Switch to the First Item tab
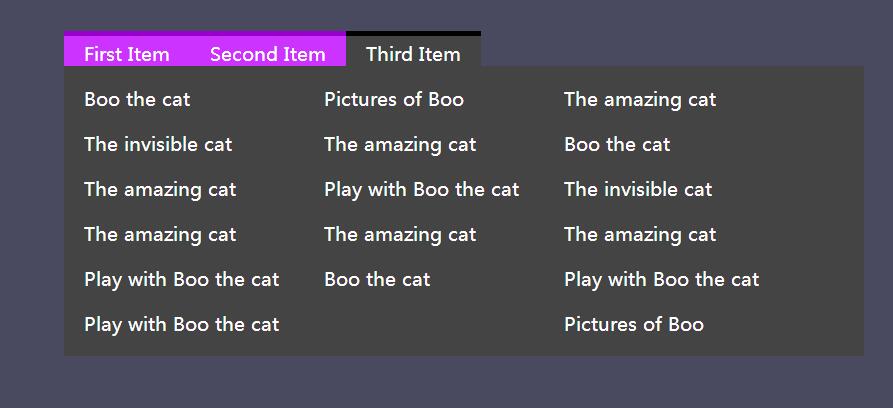Image resolution: width=893 pixels, height=408 pixels. [x=127, y=54]
